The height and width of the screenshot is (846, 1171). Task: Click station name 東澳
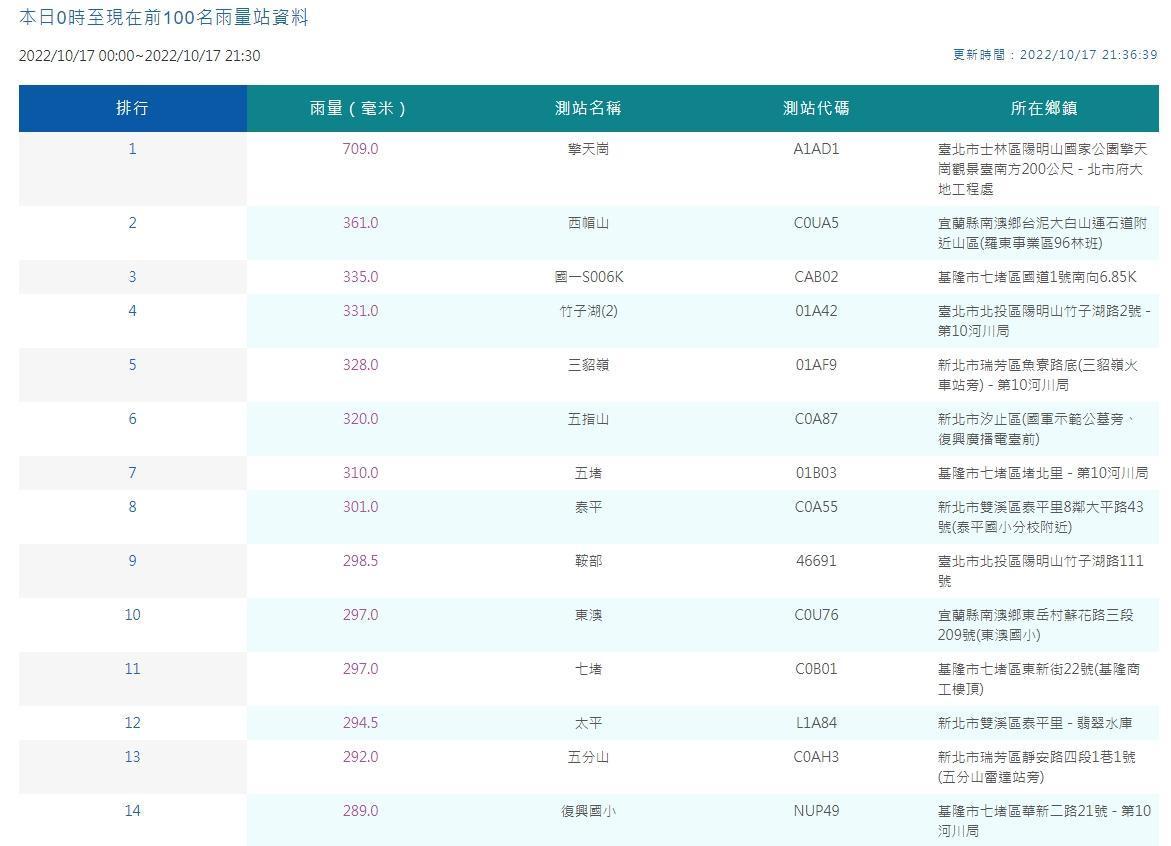point(588,615)
